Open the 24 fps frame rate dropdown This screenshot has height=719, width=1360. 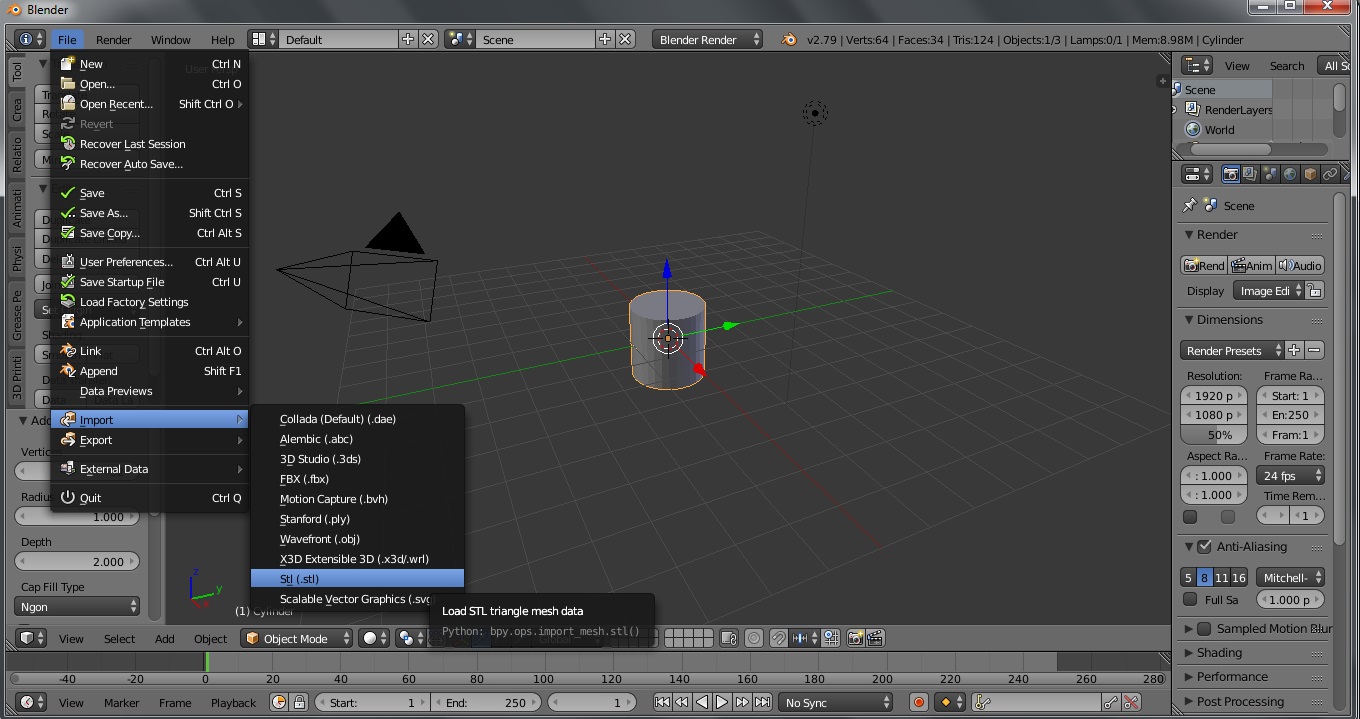[1290, 475]
